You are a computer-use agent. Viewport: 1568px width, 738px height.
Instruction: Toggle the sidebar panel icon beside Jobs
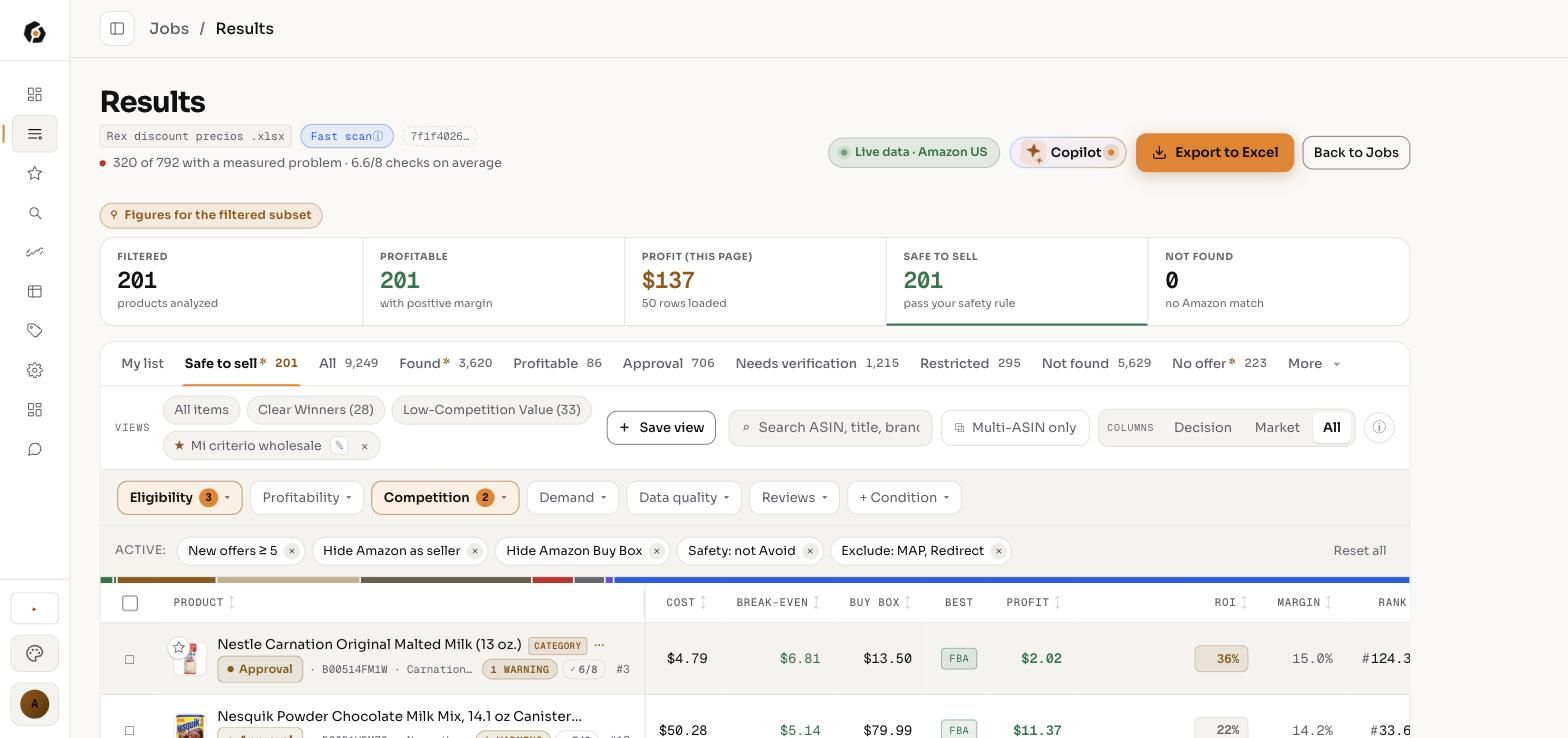[x=117, y=28]
